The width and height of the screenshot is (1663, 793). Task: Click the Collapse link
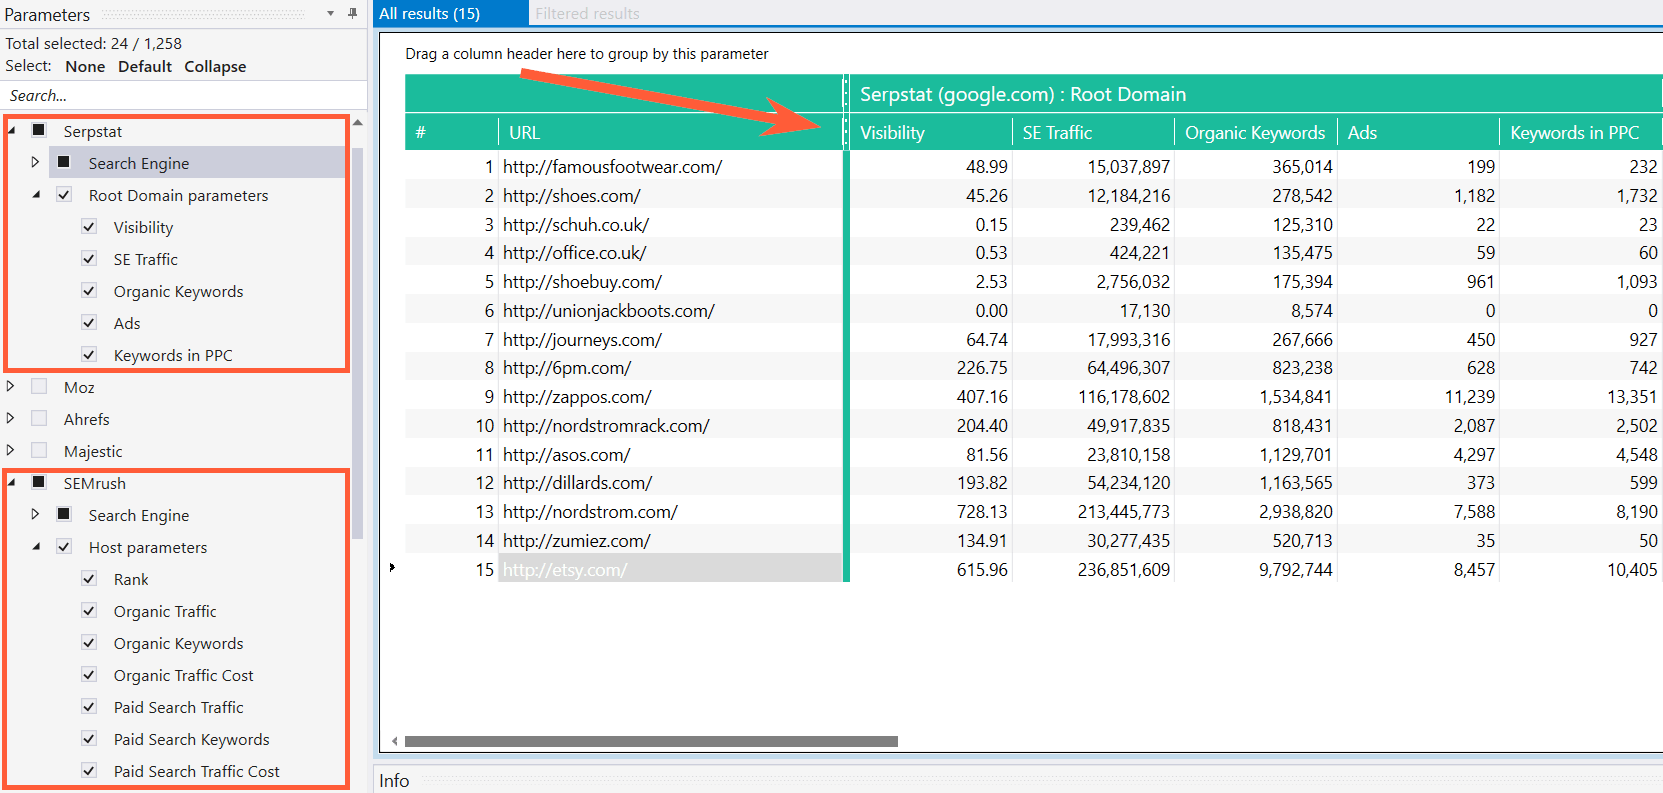215,66
